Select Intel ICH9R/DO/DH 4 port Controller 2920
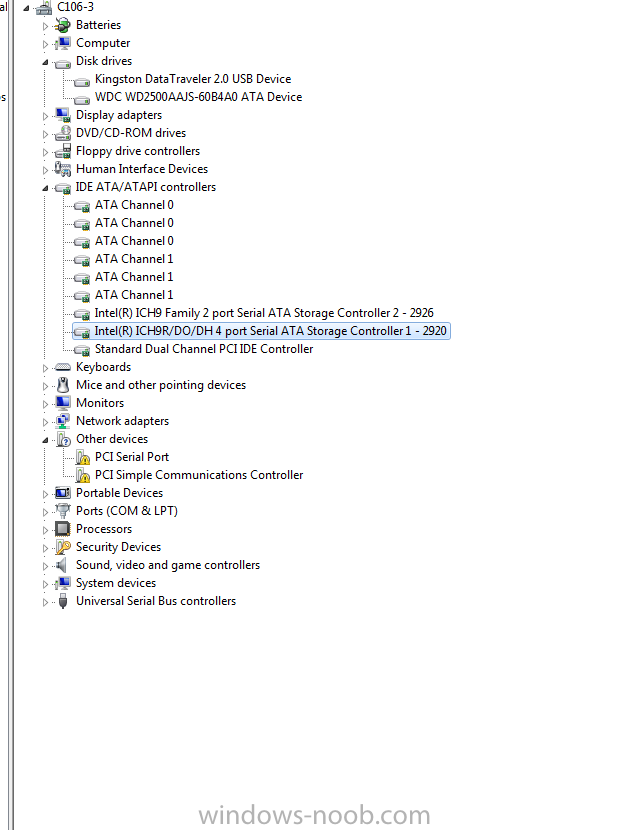The height and width of the screenshot is (830, 628). tap(270, 331)
